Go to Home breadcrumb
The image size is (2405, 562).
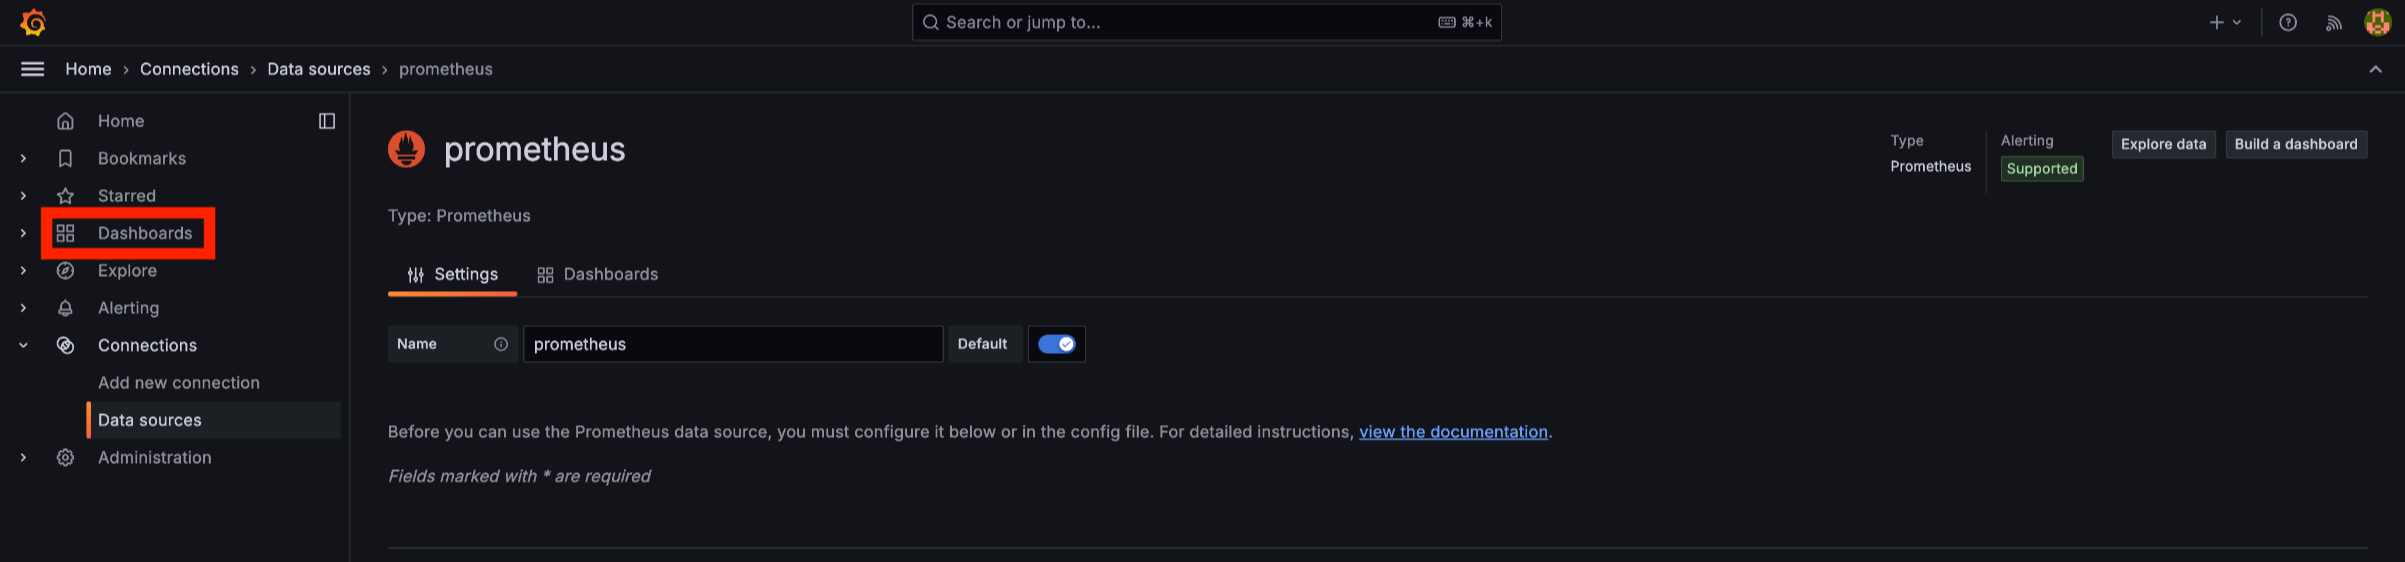(x=88, y=69)
